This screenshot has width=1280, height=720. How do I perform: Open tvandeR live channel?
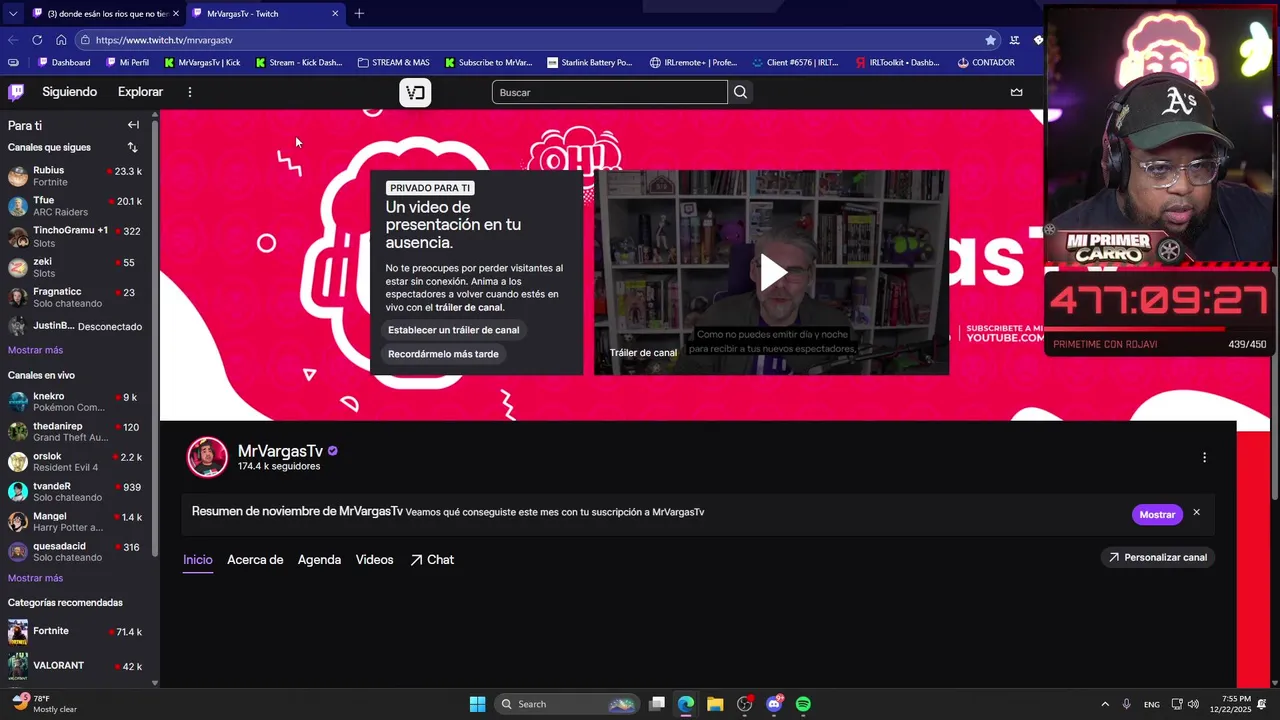click(78, 491)
